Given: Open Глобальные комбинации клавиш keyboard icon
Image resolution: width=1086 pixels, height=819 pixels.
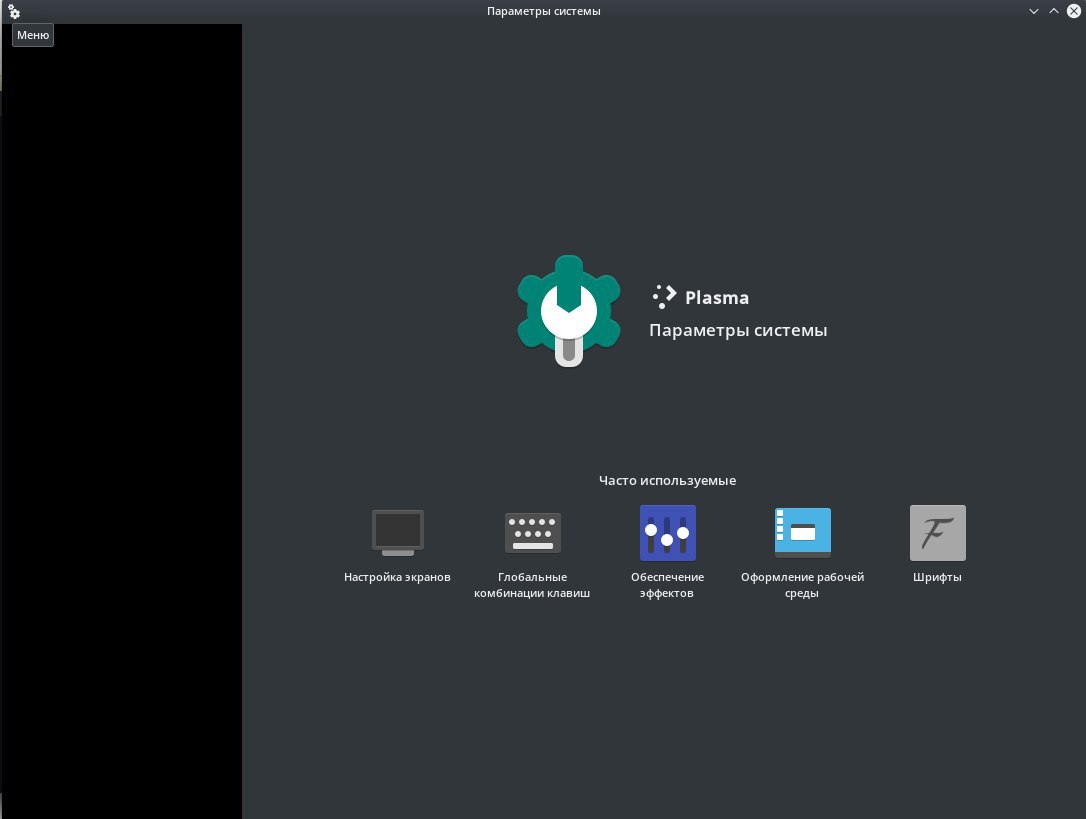Looking at the screenshot, I should click(533, 533).
